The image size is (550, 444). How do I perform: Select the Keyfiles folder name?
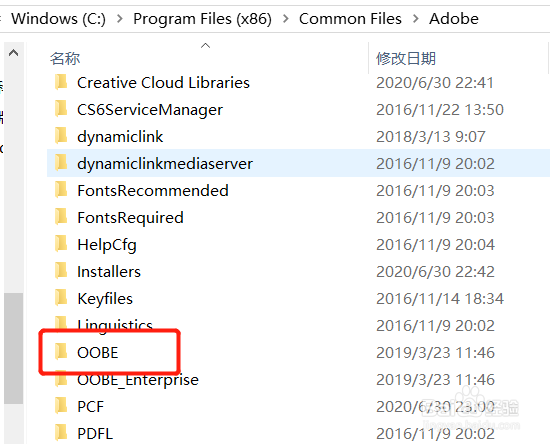tap(105, 299)
